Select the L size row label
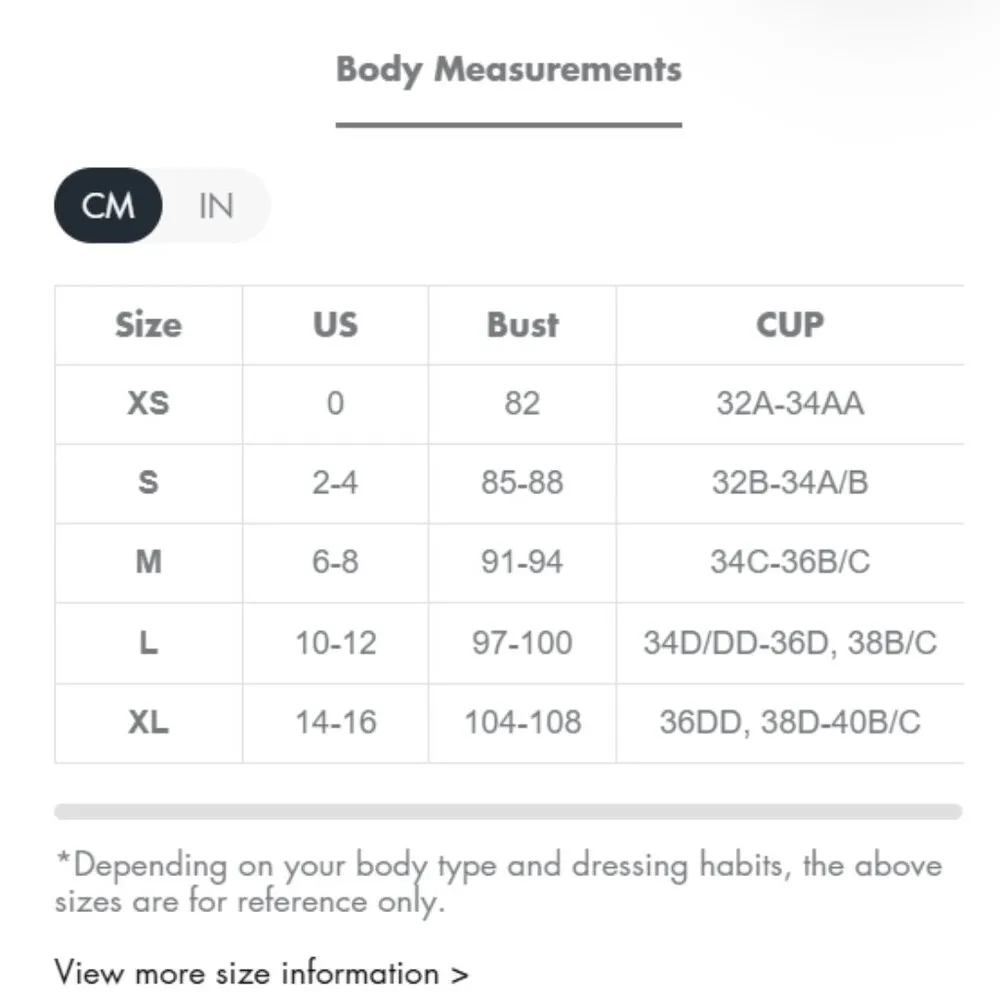 (148, 642)
